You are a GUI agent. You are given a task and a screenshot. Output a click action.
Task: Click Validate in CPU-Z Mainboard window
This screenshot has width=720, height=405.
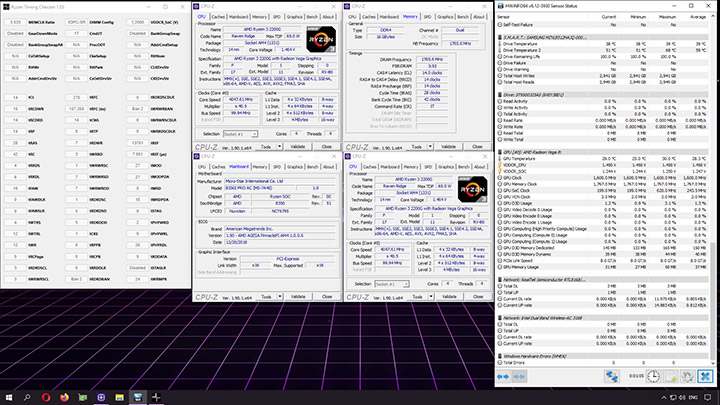pyautogui.click(x=298, y=297)
